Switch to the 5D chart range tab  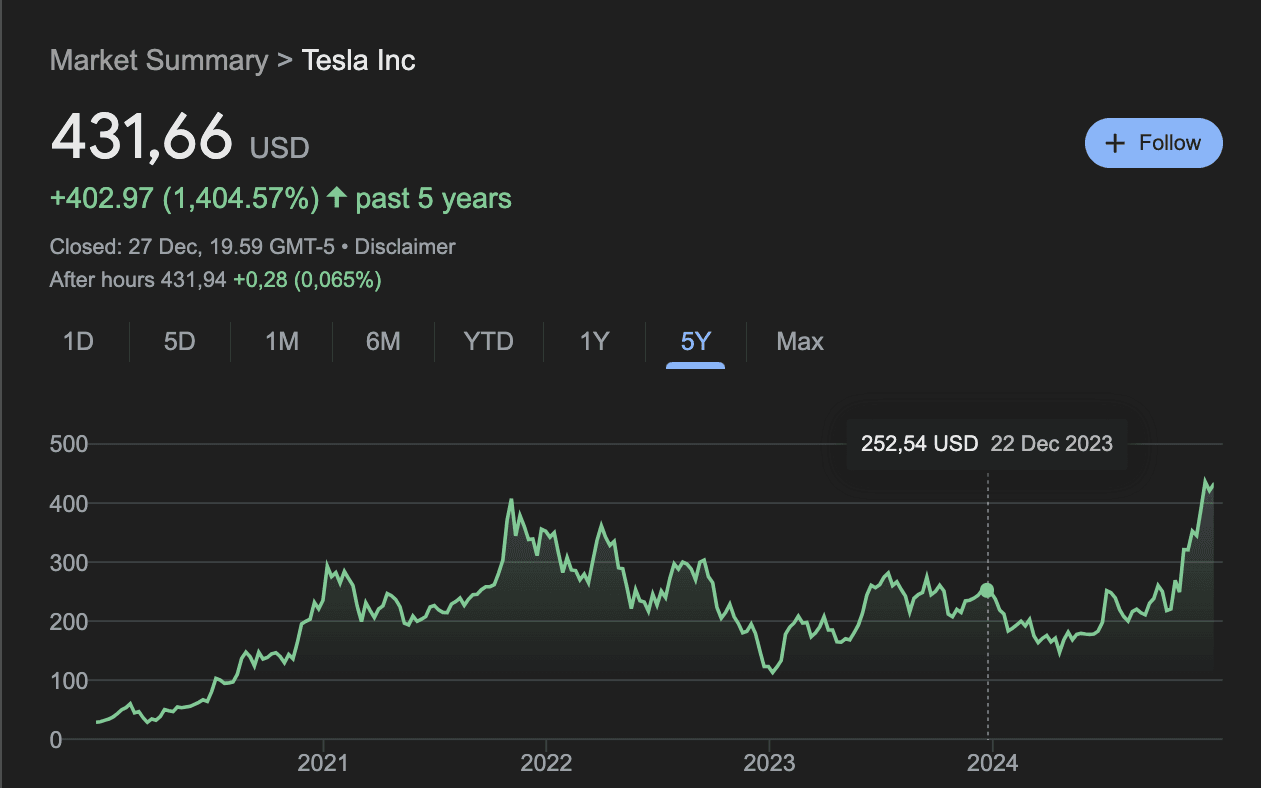coord(180,341)
